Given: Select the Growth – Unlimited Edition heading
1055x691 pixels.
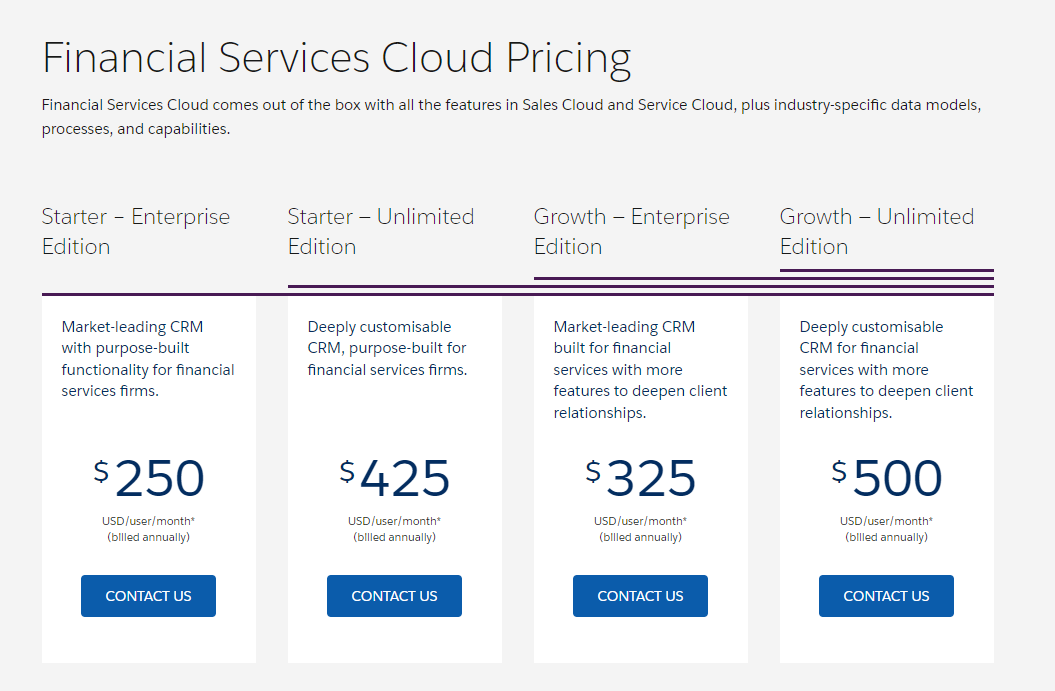Looking at the screenshot, I should (x=877, y=231).
